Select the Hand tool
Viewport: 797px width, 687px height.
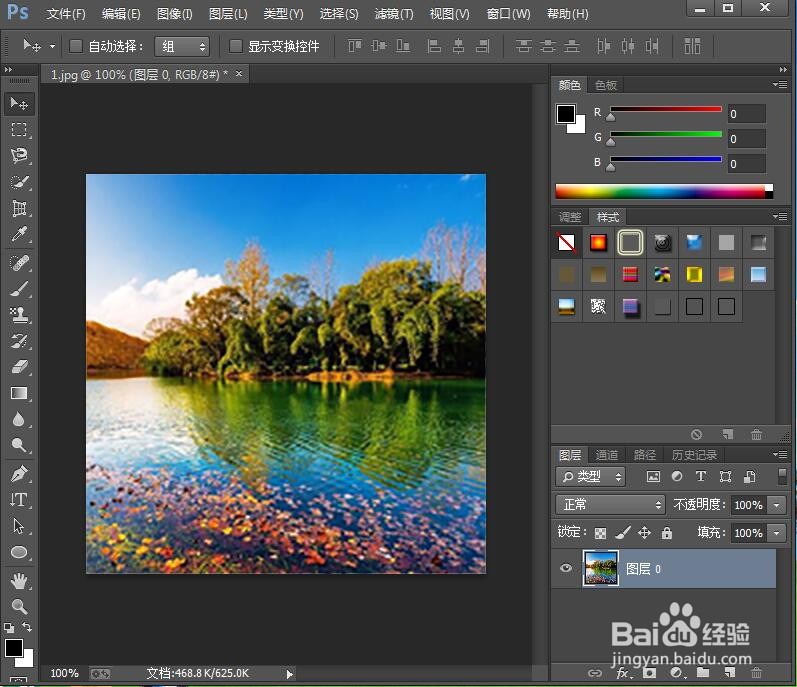(19, 581)
